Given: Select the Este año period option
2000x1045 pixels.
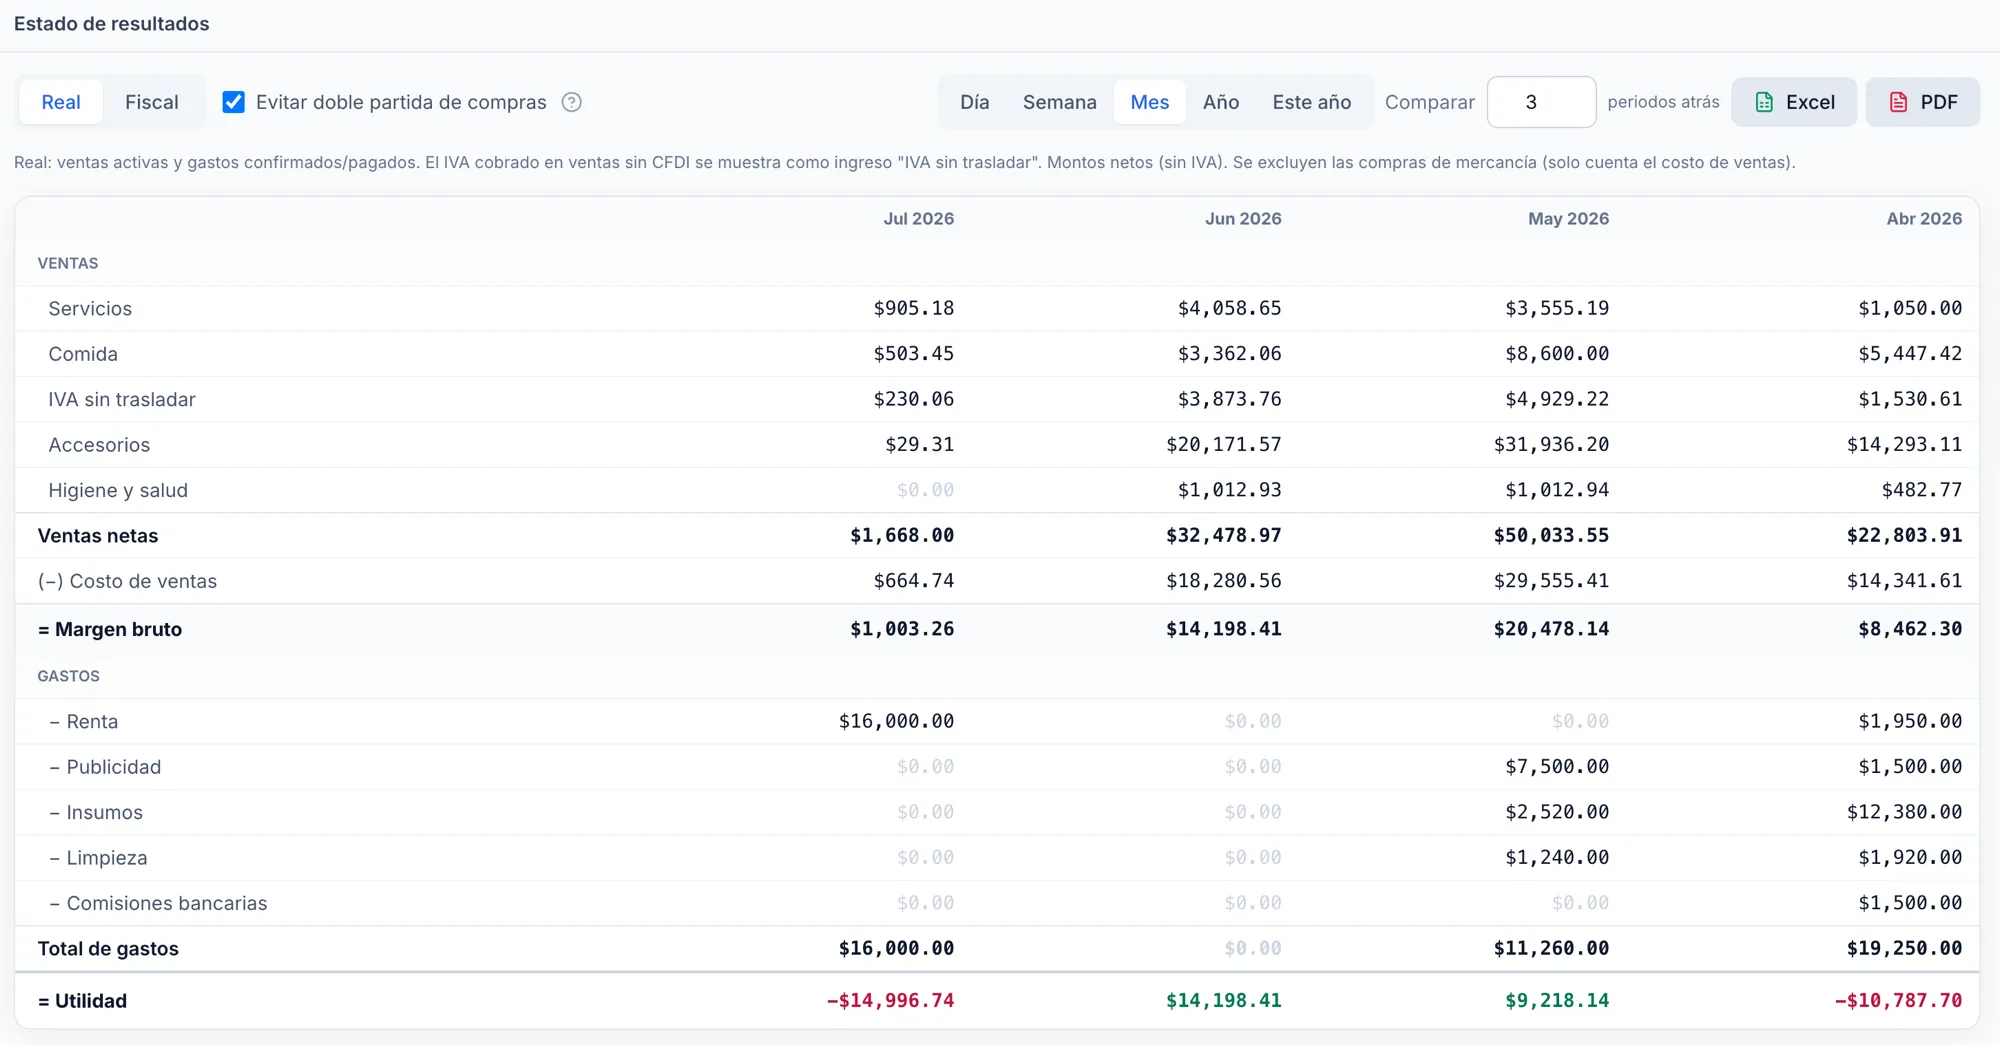Looking at the screenshot, I should 1312,102.
